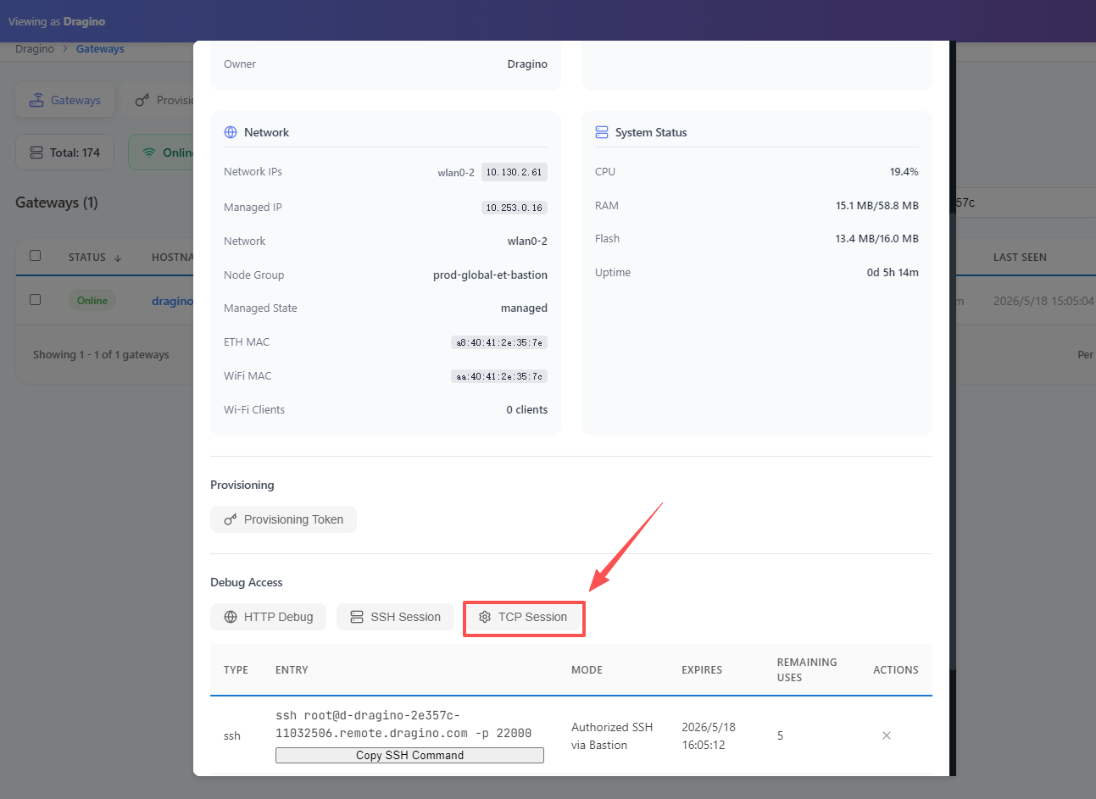Click last seen 2026/5/18 15:05:04
1096x799 pixels.
coord(1043,301)
